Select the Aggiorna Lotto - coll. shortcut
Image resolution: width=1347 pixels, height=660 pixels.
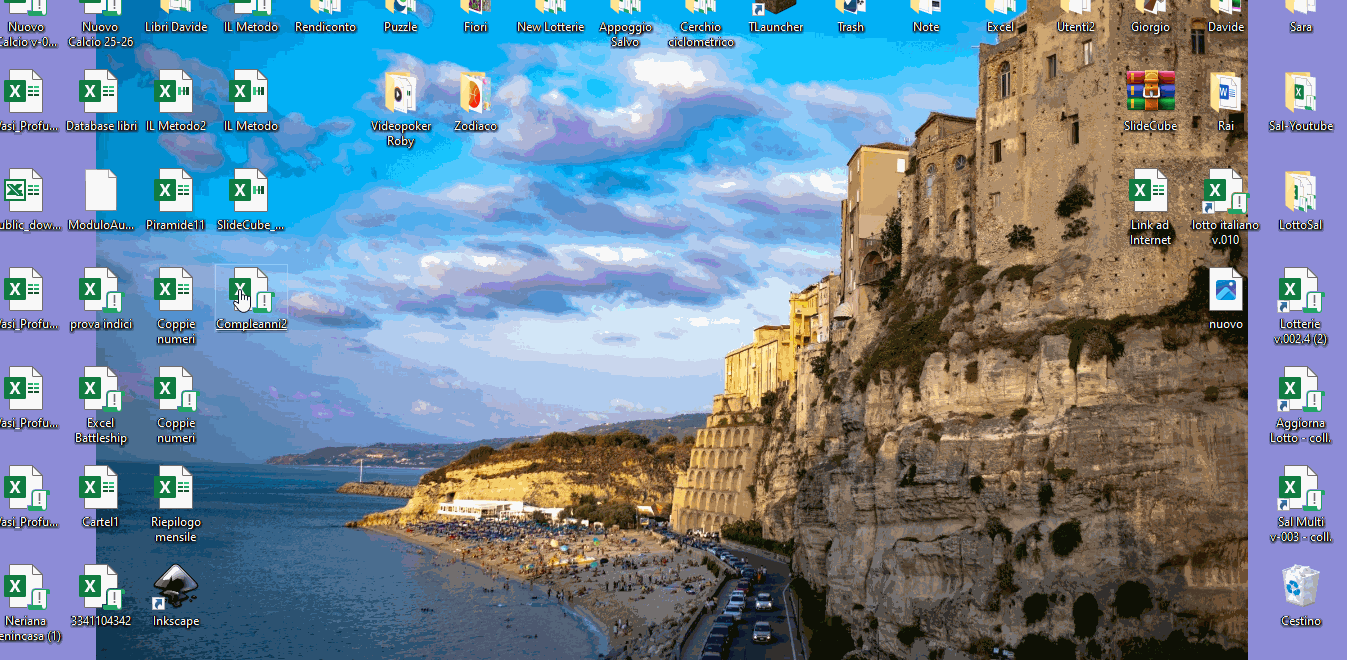1300,389
